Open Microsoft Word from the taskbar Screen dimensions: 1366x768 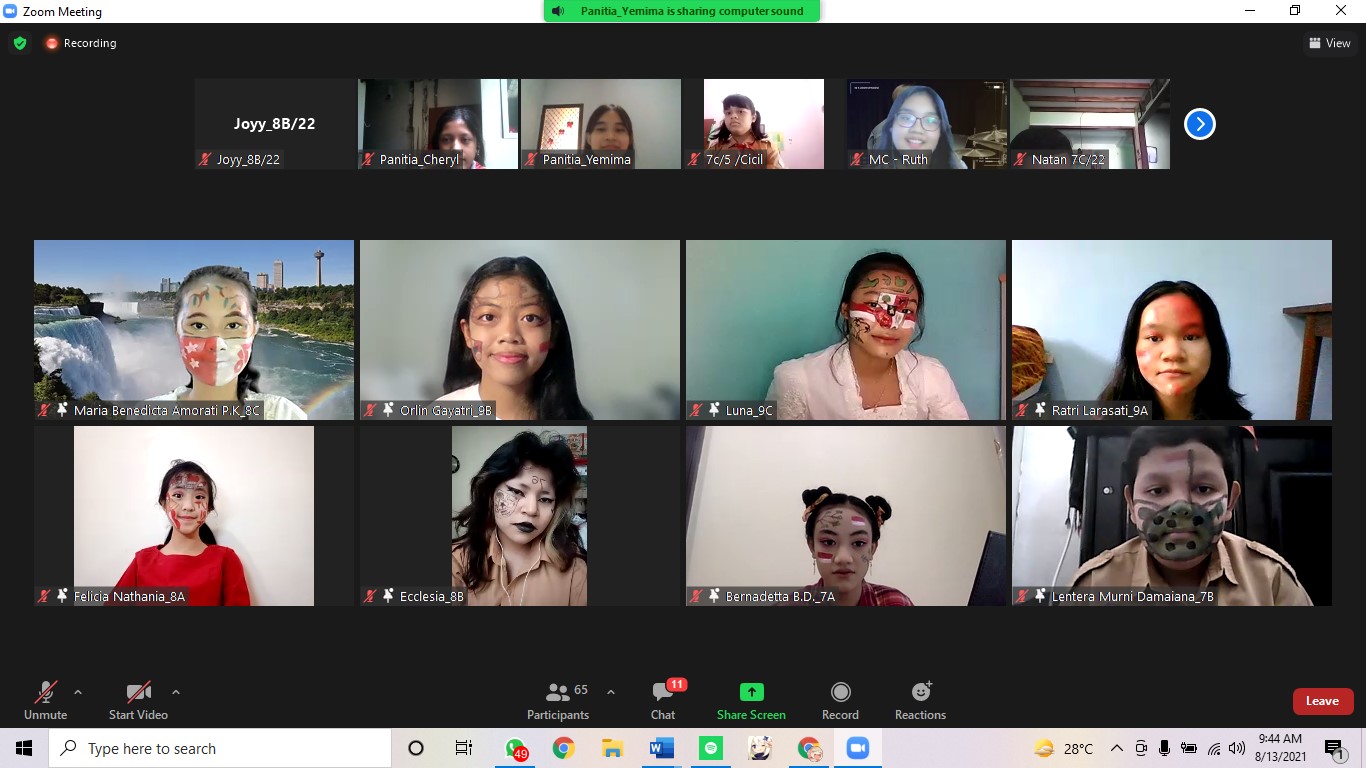[x=662, y=748]
